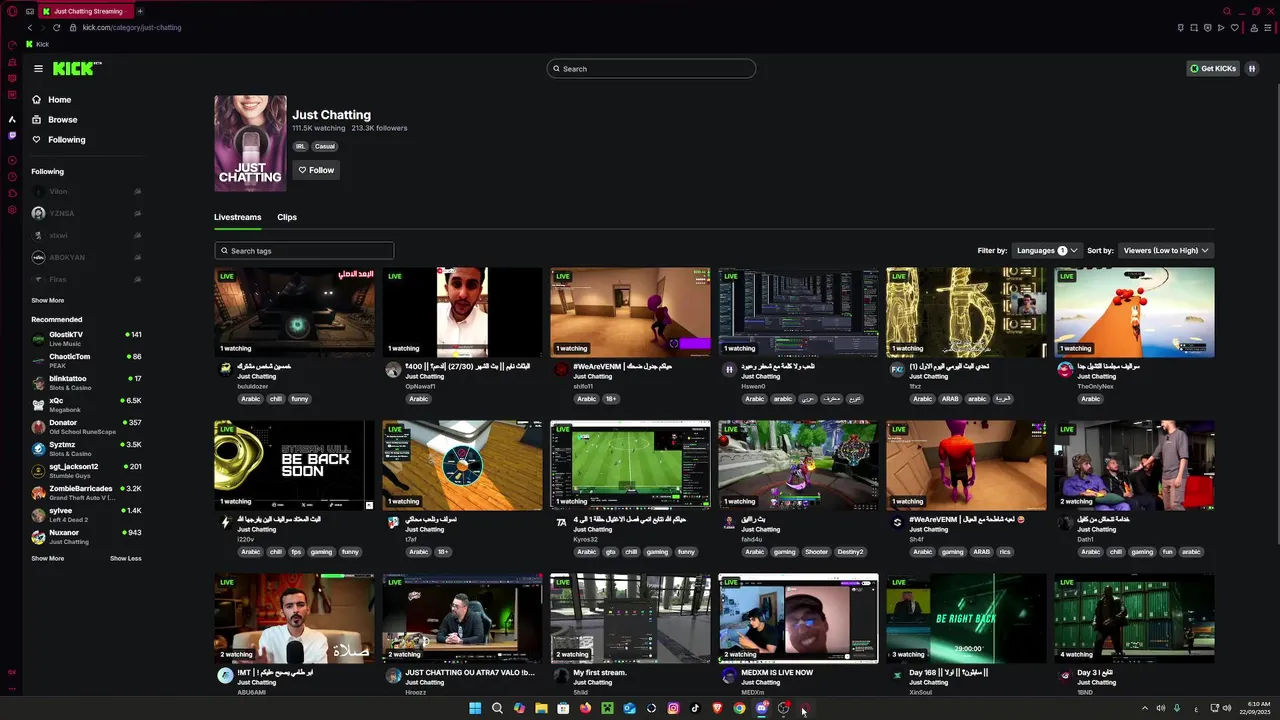Open Windows taskbar Search
The width and height of the screenshot is (1280, 720).
tap(497, 708)
